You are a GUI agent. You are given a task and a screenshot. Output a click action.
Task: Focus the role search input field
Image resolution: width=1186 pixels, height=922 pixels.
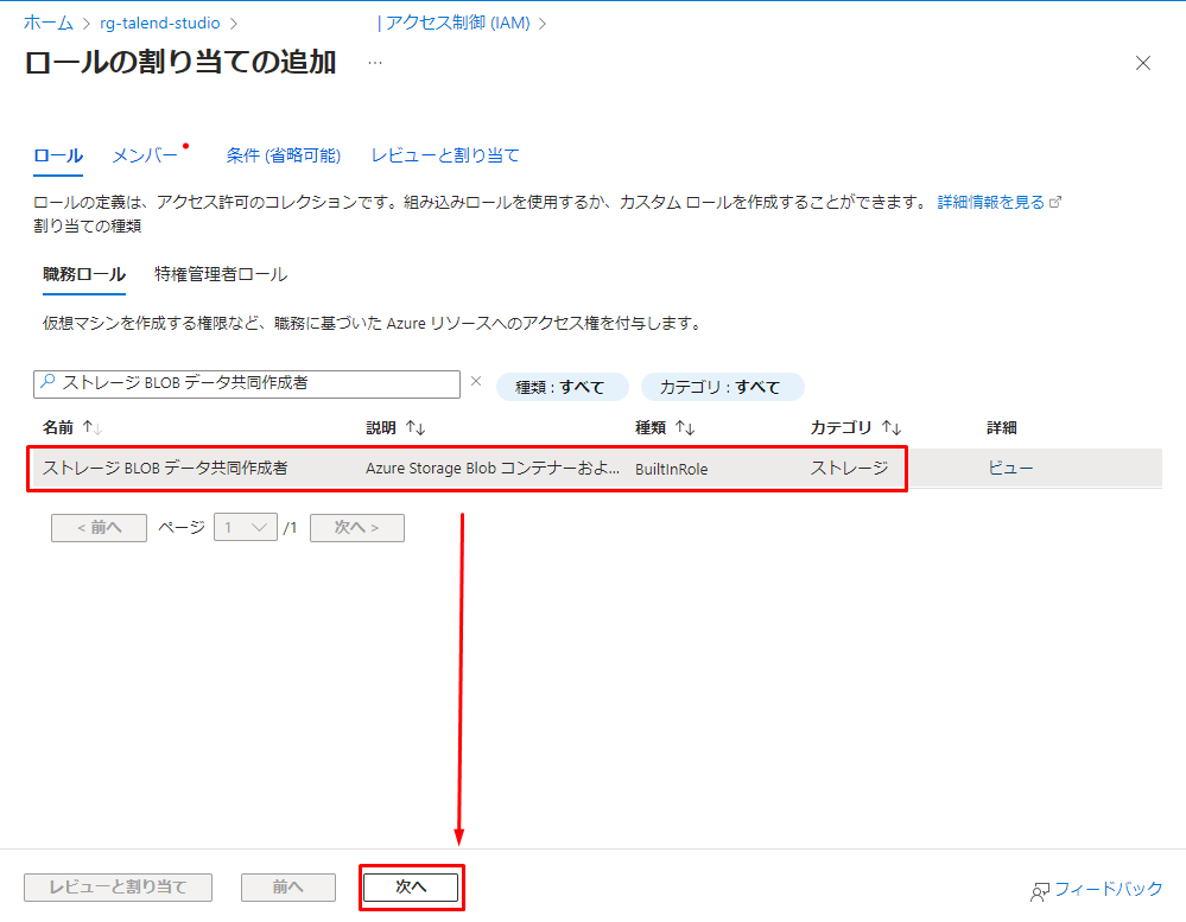[x=247, y=383]
